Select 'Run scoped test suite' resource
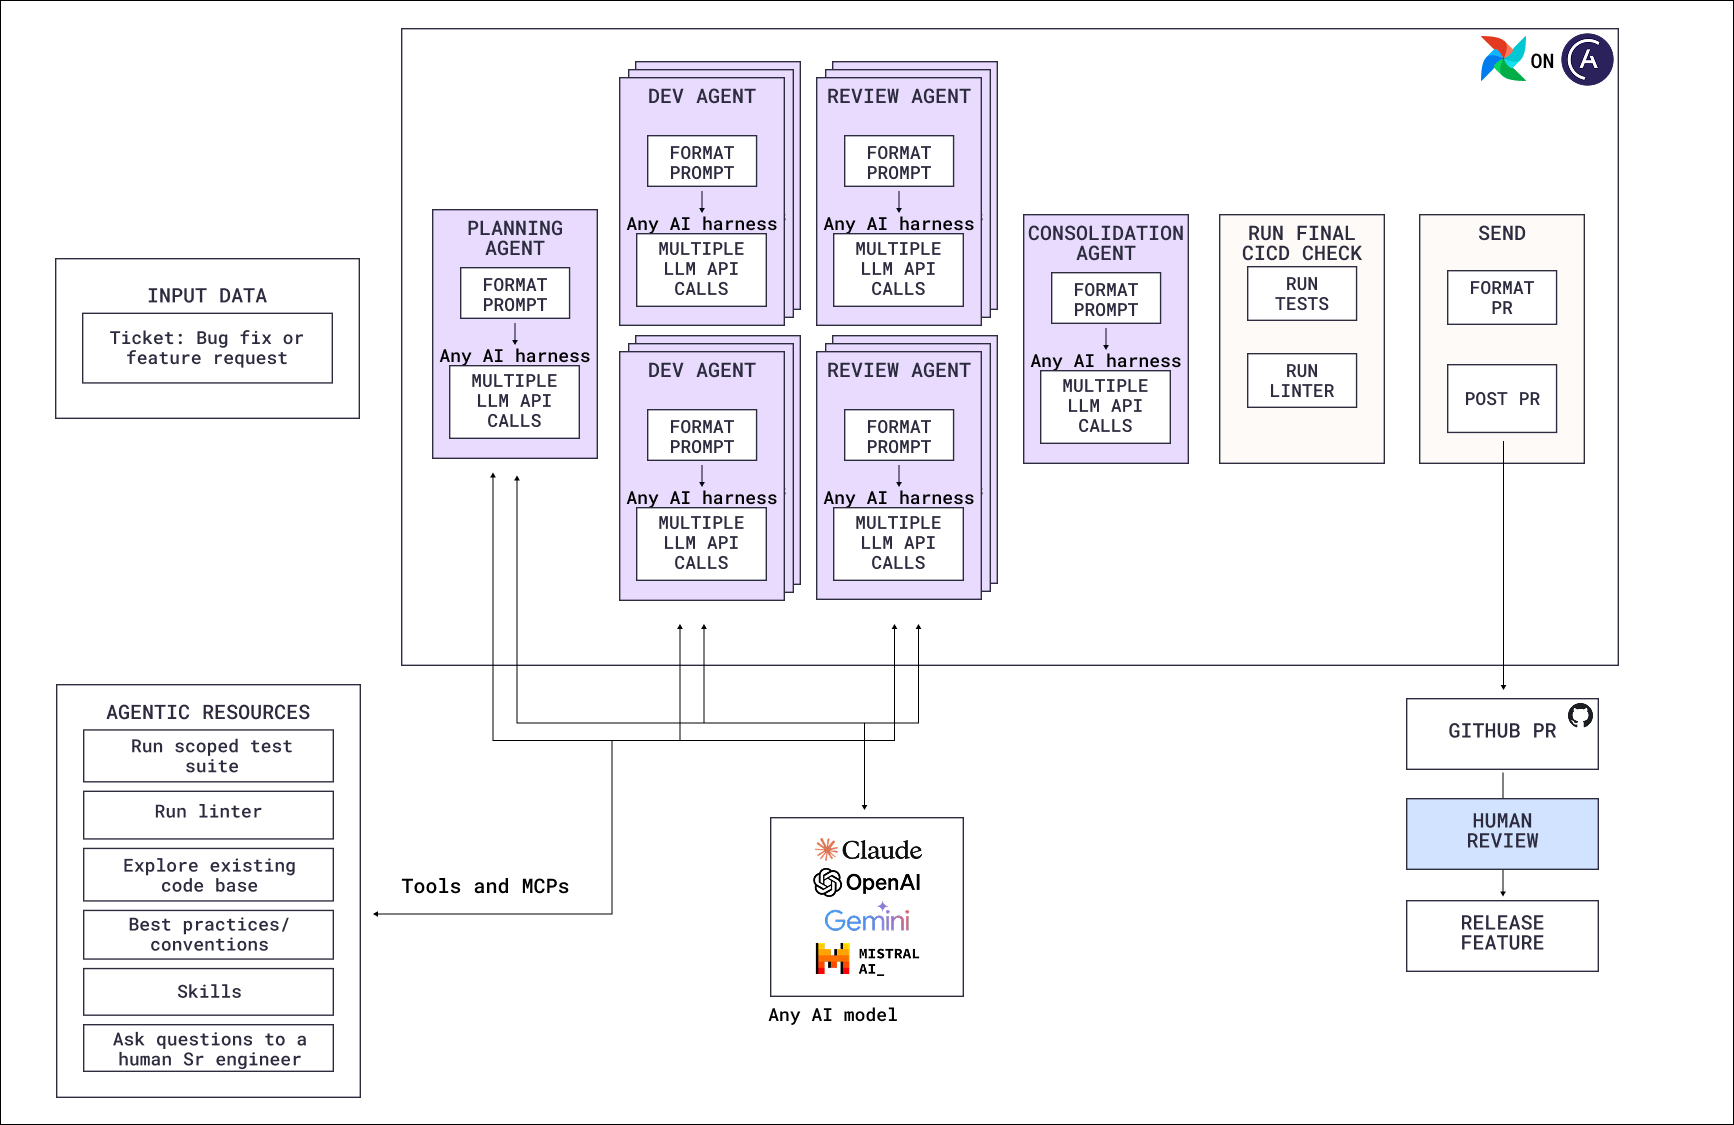1734x1125 pixels. point(208,756)
